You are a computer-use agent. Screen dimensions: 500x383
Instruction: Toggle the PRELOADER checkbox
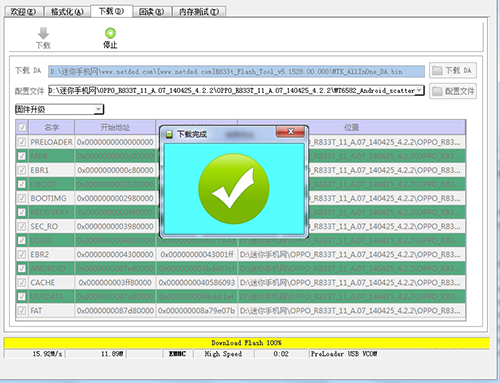click(22, 142)
